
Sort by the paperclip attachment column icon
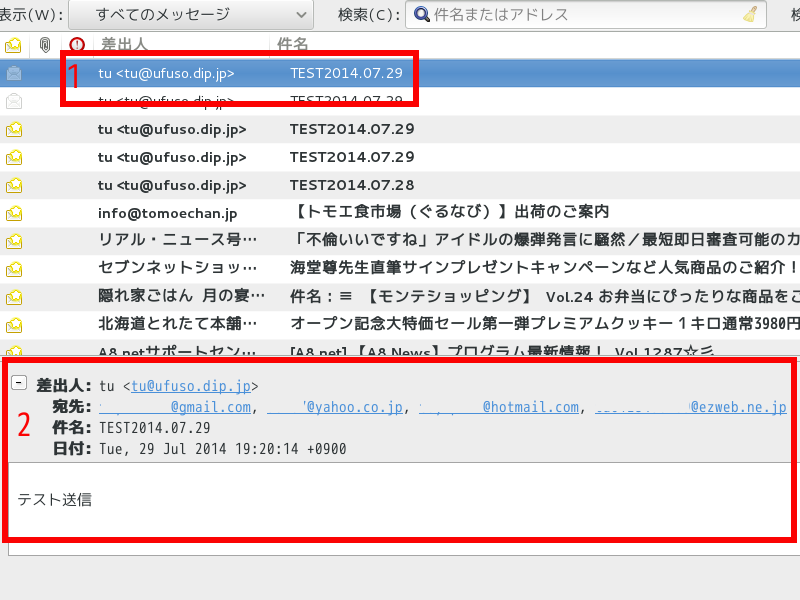tap(45, 45)
